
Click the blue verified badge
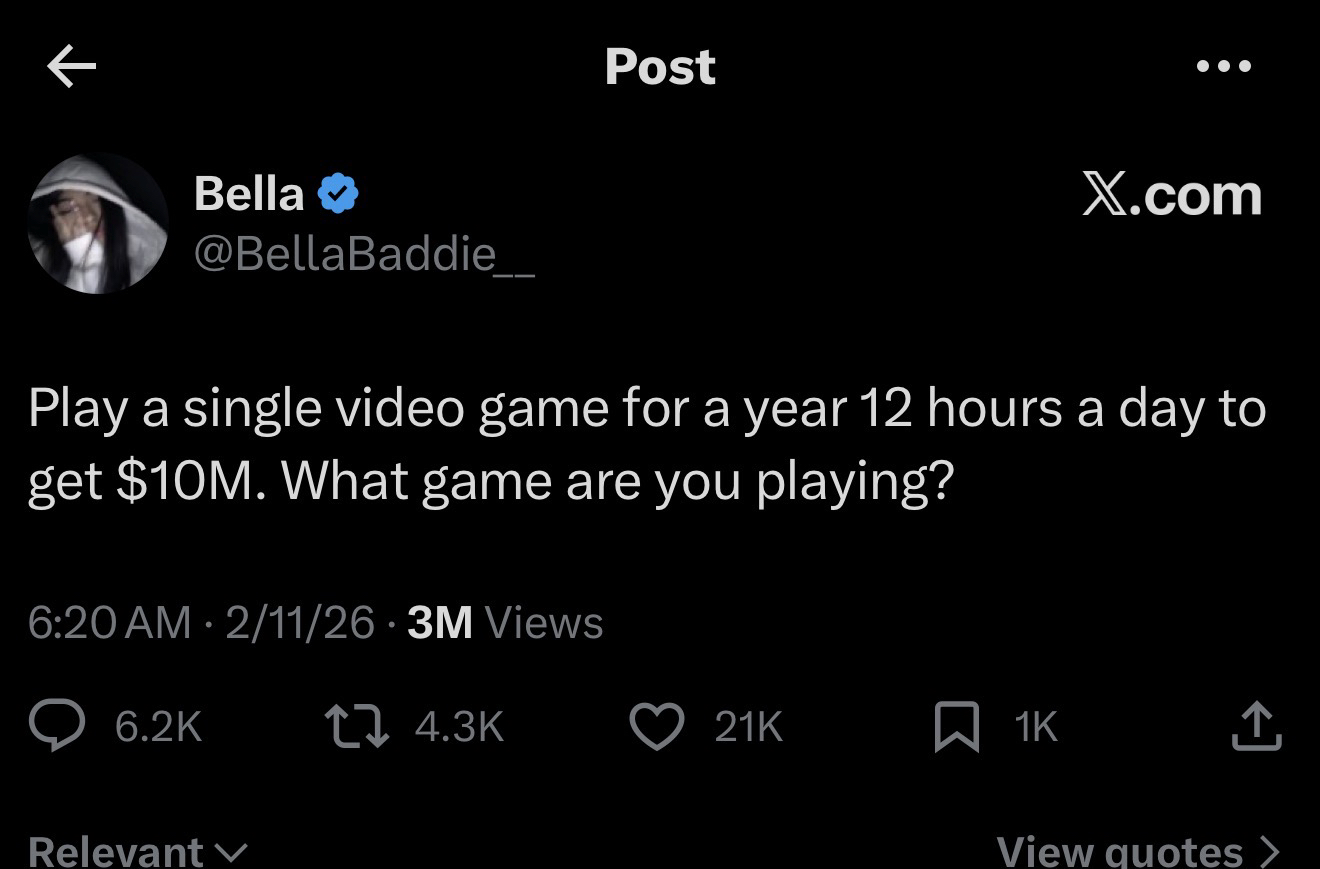coord(338,194)
